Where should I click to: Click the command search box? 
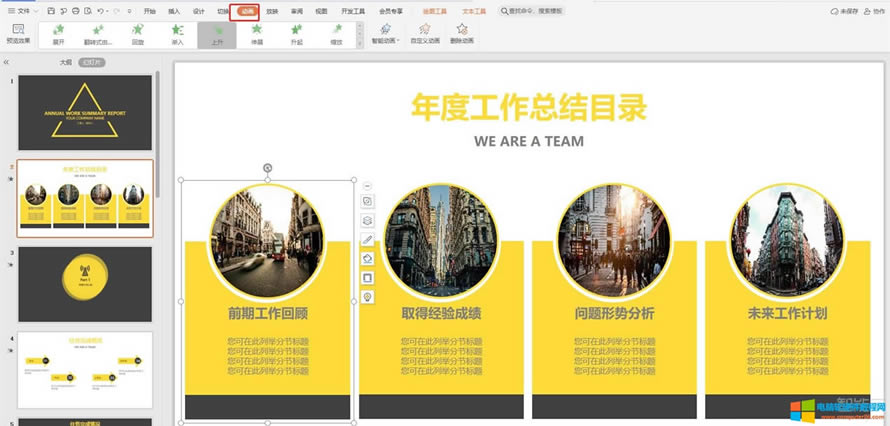[x=537, y=11]
